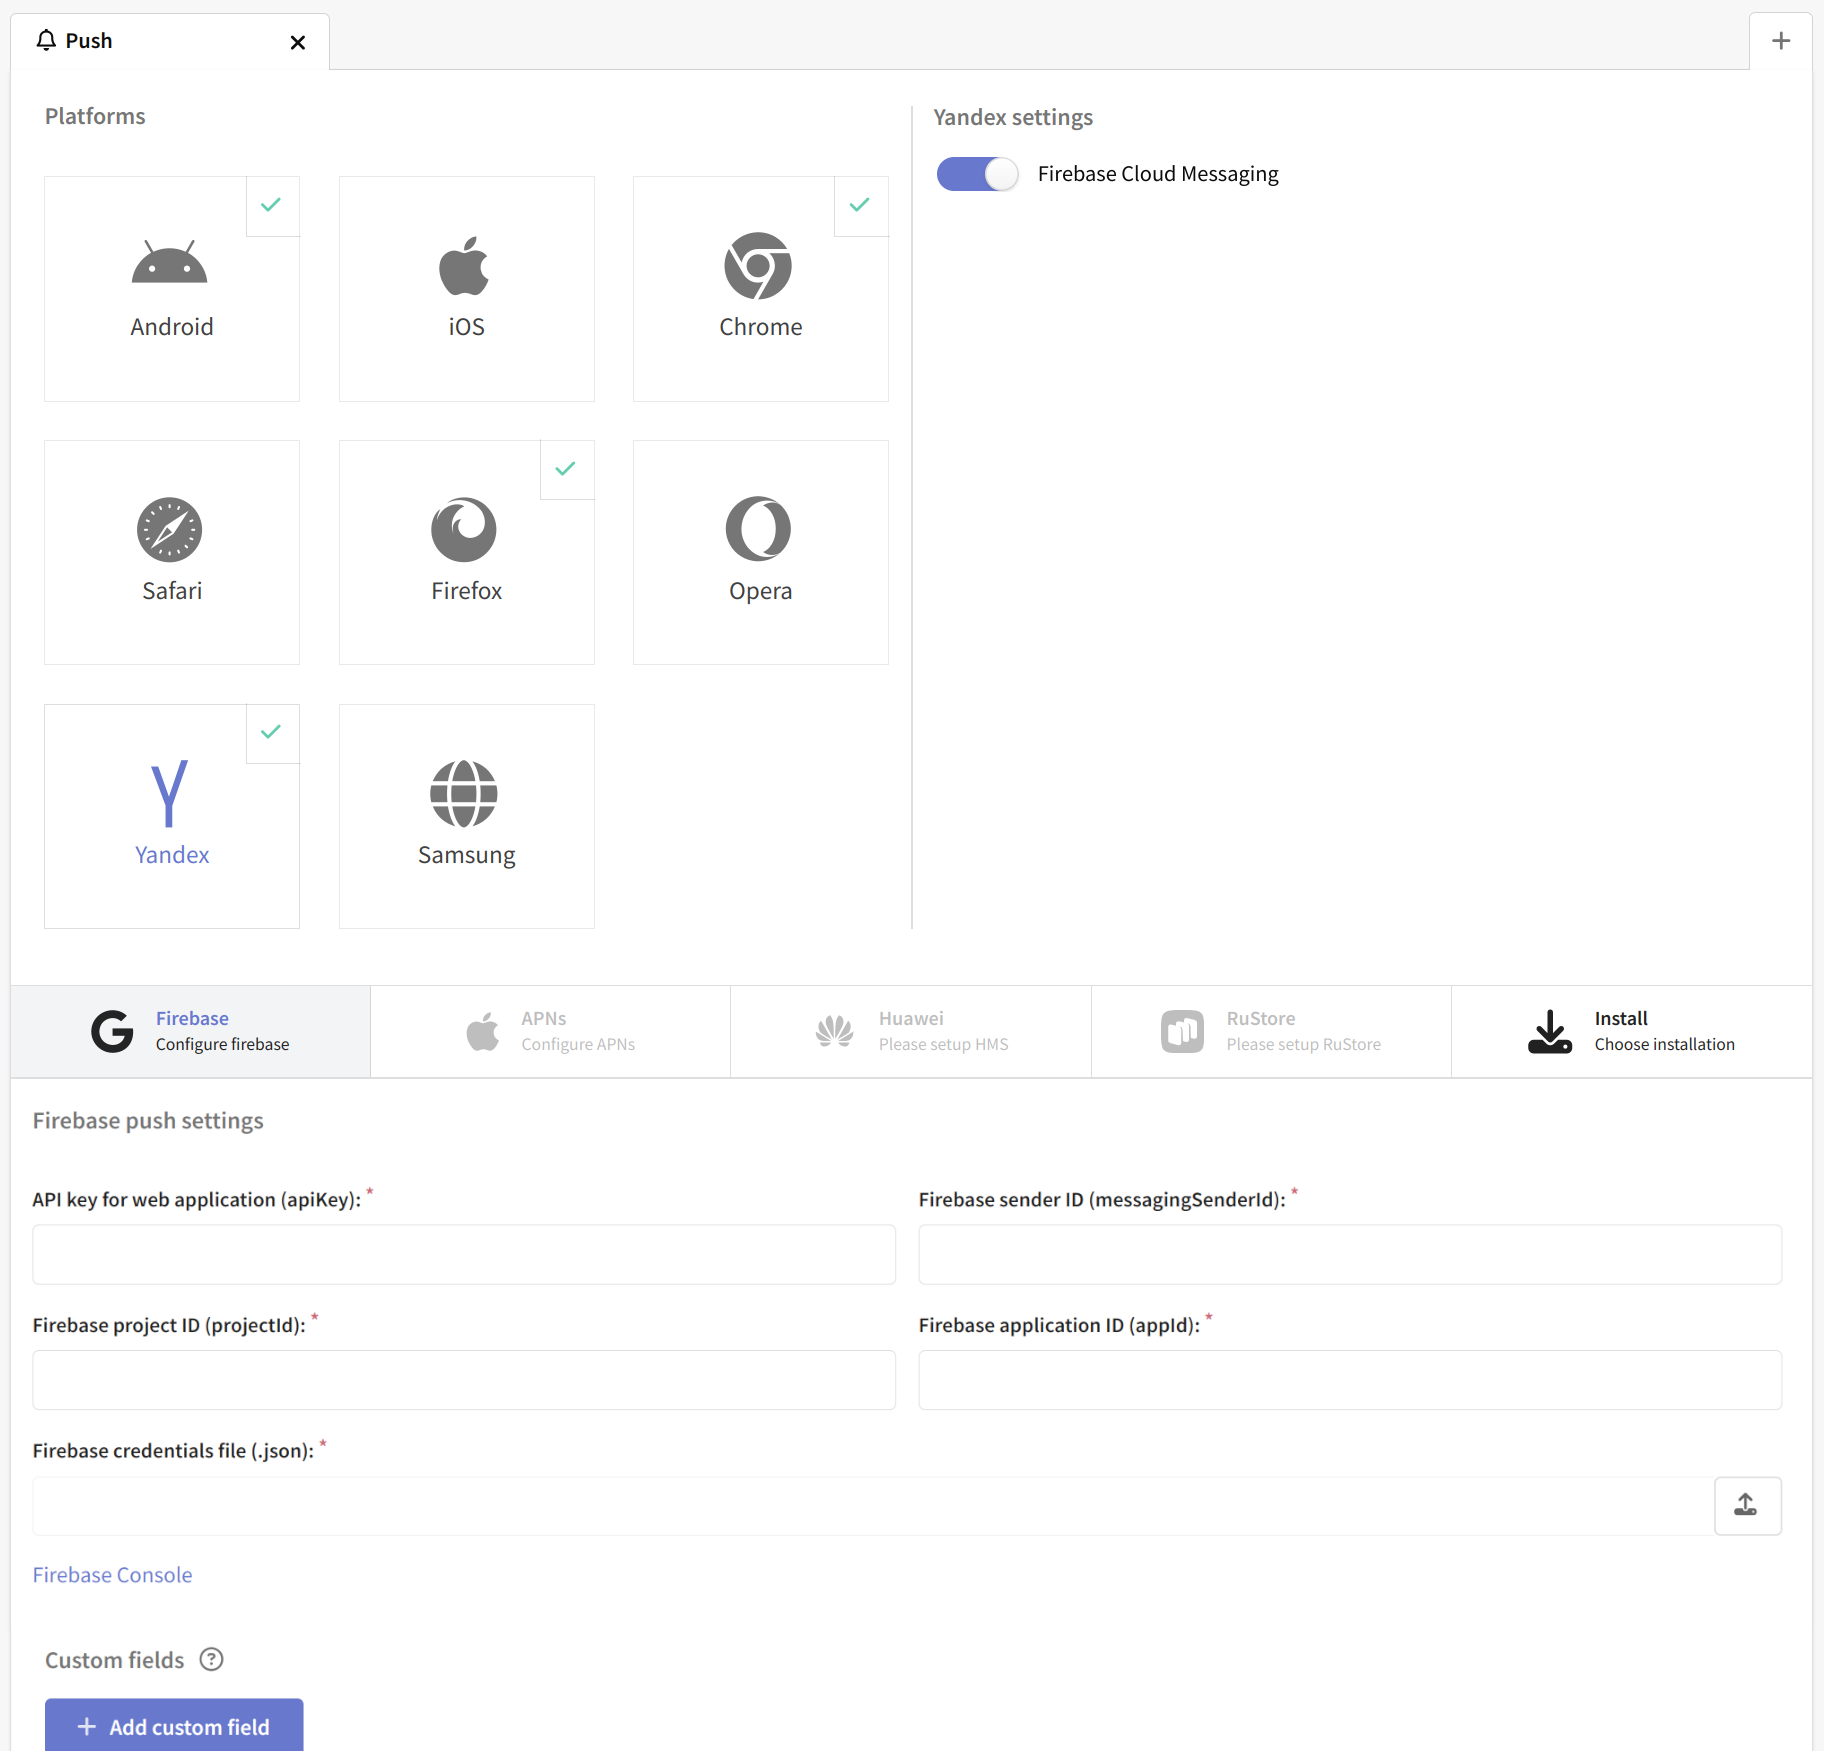Image resolution: width=1824 pixels, height=1751 pixels.
Task: Click 'Choose installation' subtitle text
Action: click(x=1665, y=1044)
